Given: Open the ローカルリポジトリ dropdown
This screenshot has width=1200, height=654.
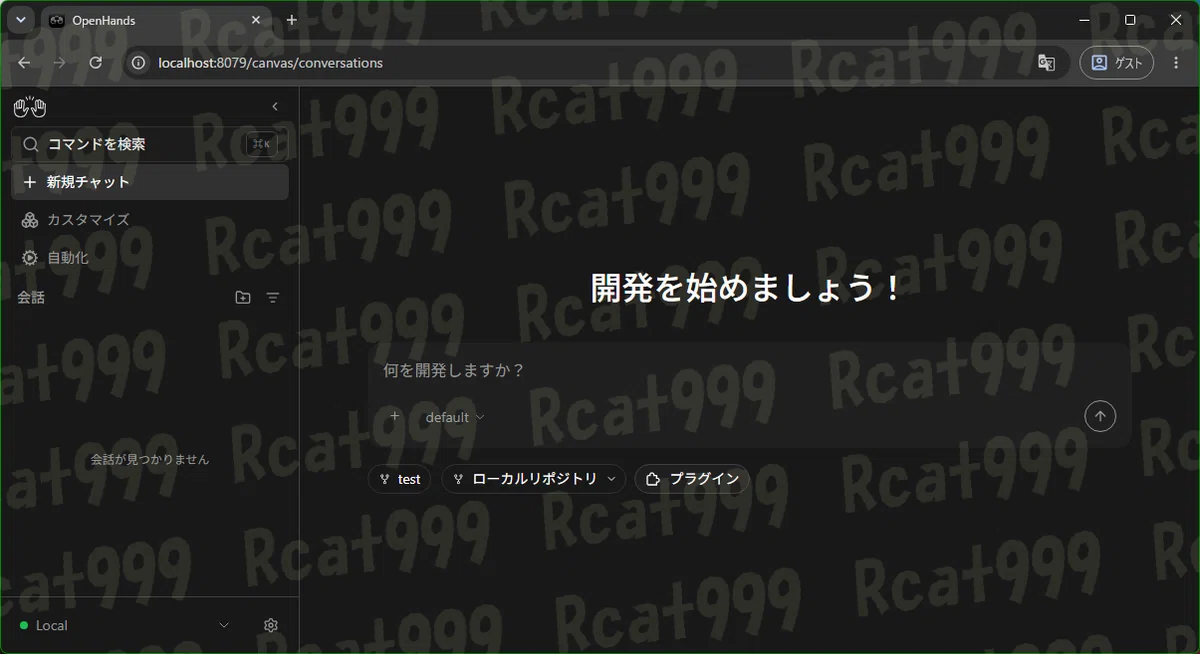Looking at the screenshot, I should click(x=534, y=479).
